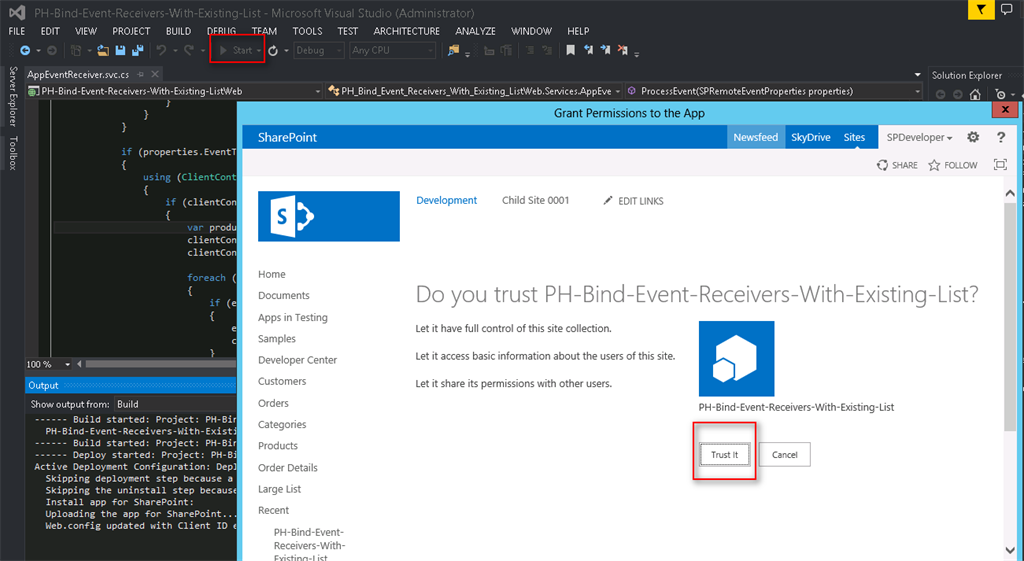1024x561 pixels.
Task: Click the Pending Changes Filter clock icon
Action: pos(1000,94)
